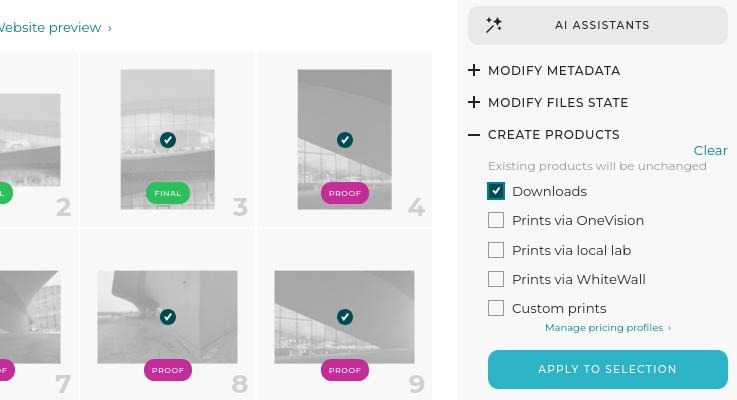Open the Website preview link
The image size is (737, 400).
(54, 27)
